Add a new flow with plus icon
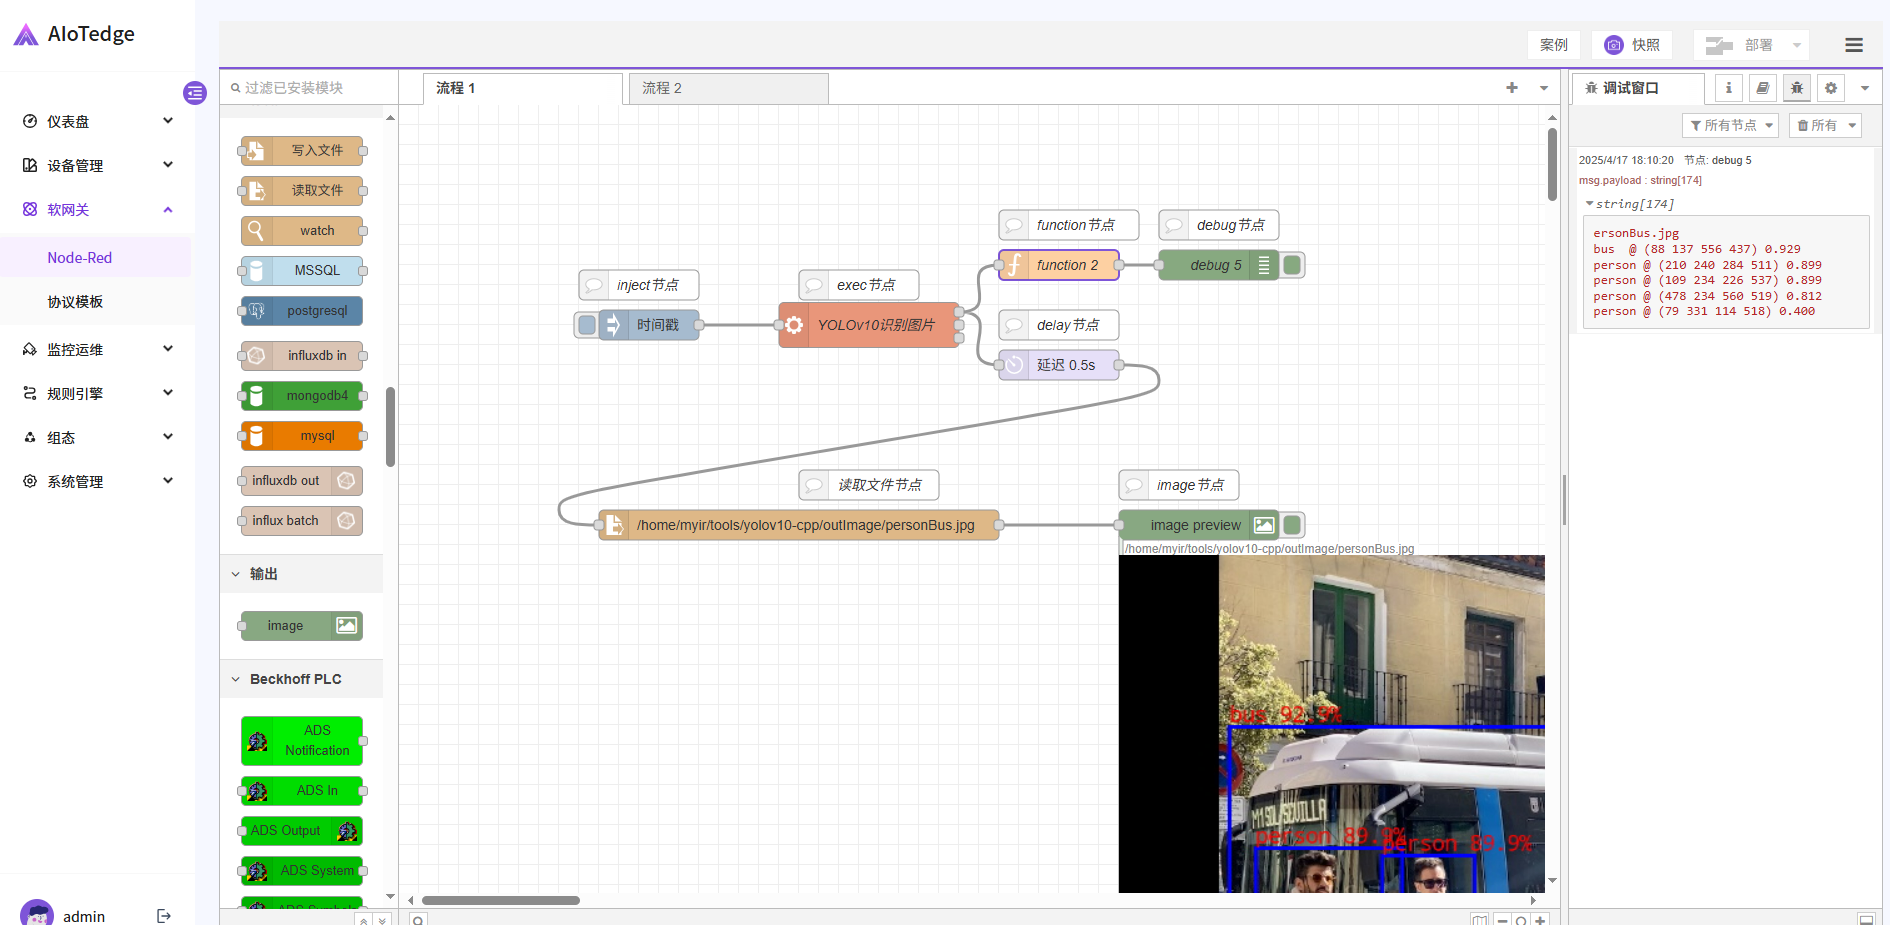This screenshot has height=925, width=1890. (x=1511, y=88)
